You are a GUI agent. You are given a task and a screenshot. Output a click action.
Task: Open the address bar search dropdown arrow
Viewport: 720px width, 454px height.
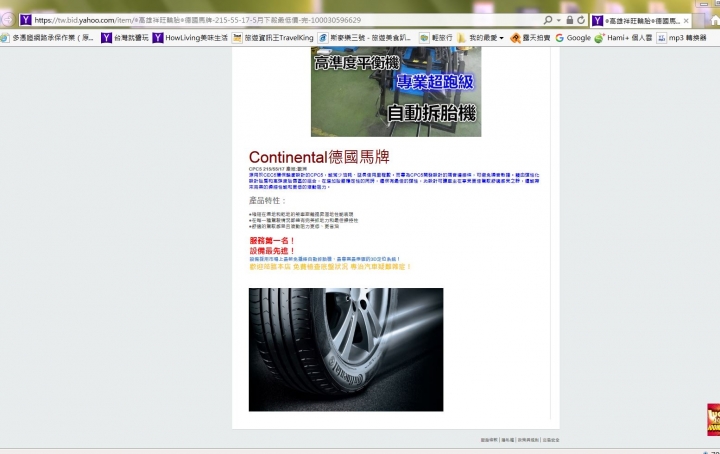[x=558, y=20]
